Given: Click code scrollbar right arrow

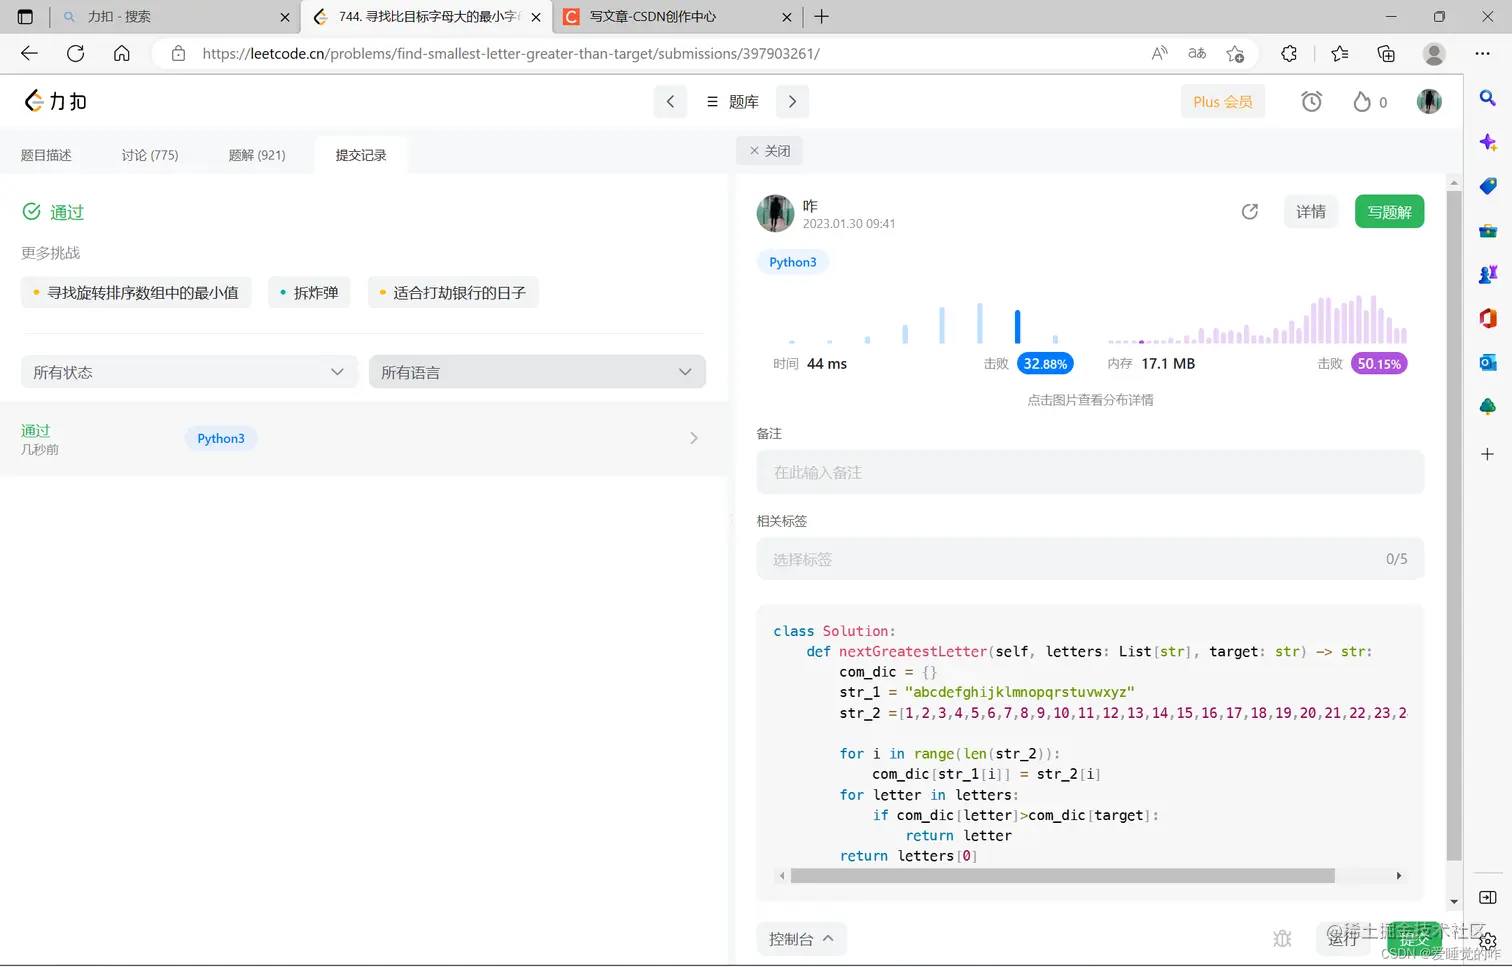Looking at the screenshot, I should pyautogui.click(x=1398, y=876).
